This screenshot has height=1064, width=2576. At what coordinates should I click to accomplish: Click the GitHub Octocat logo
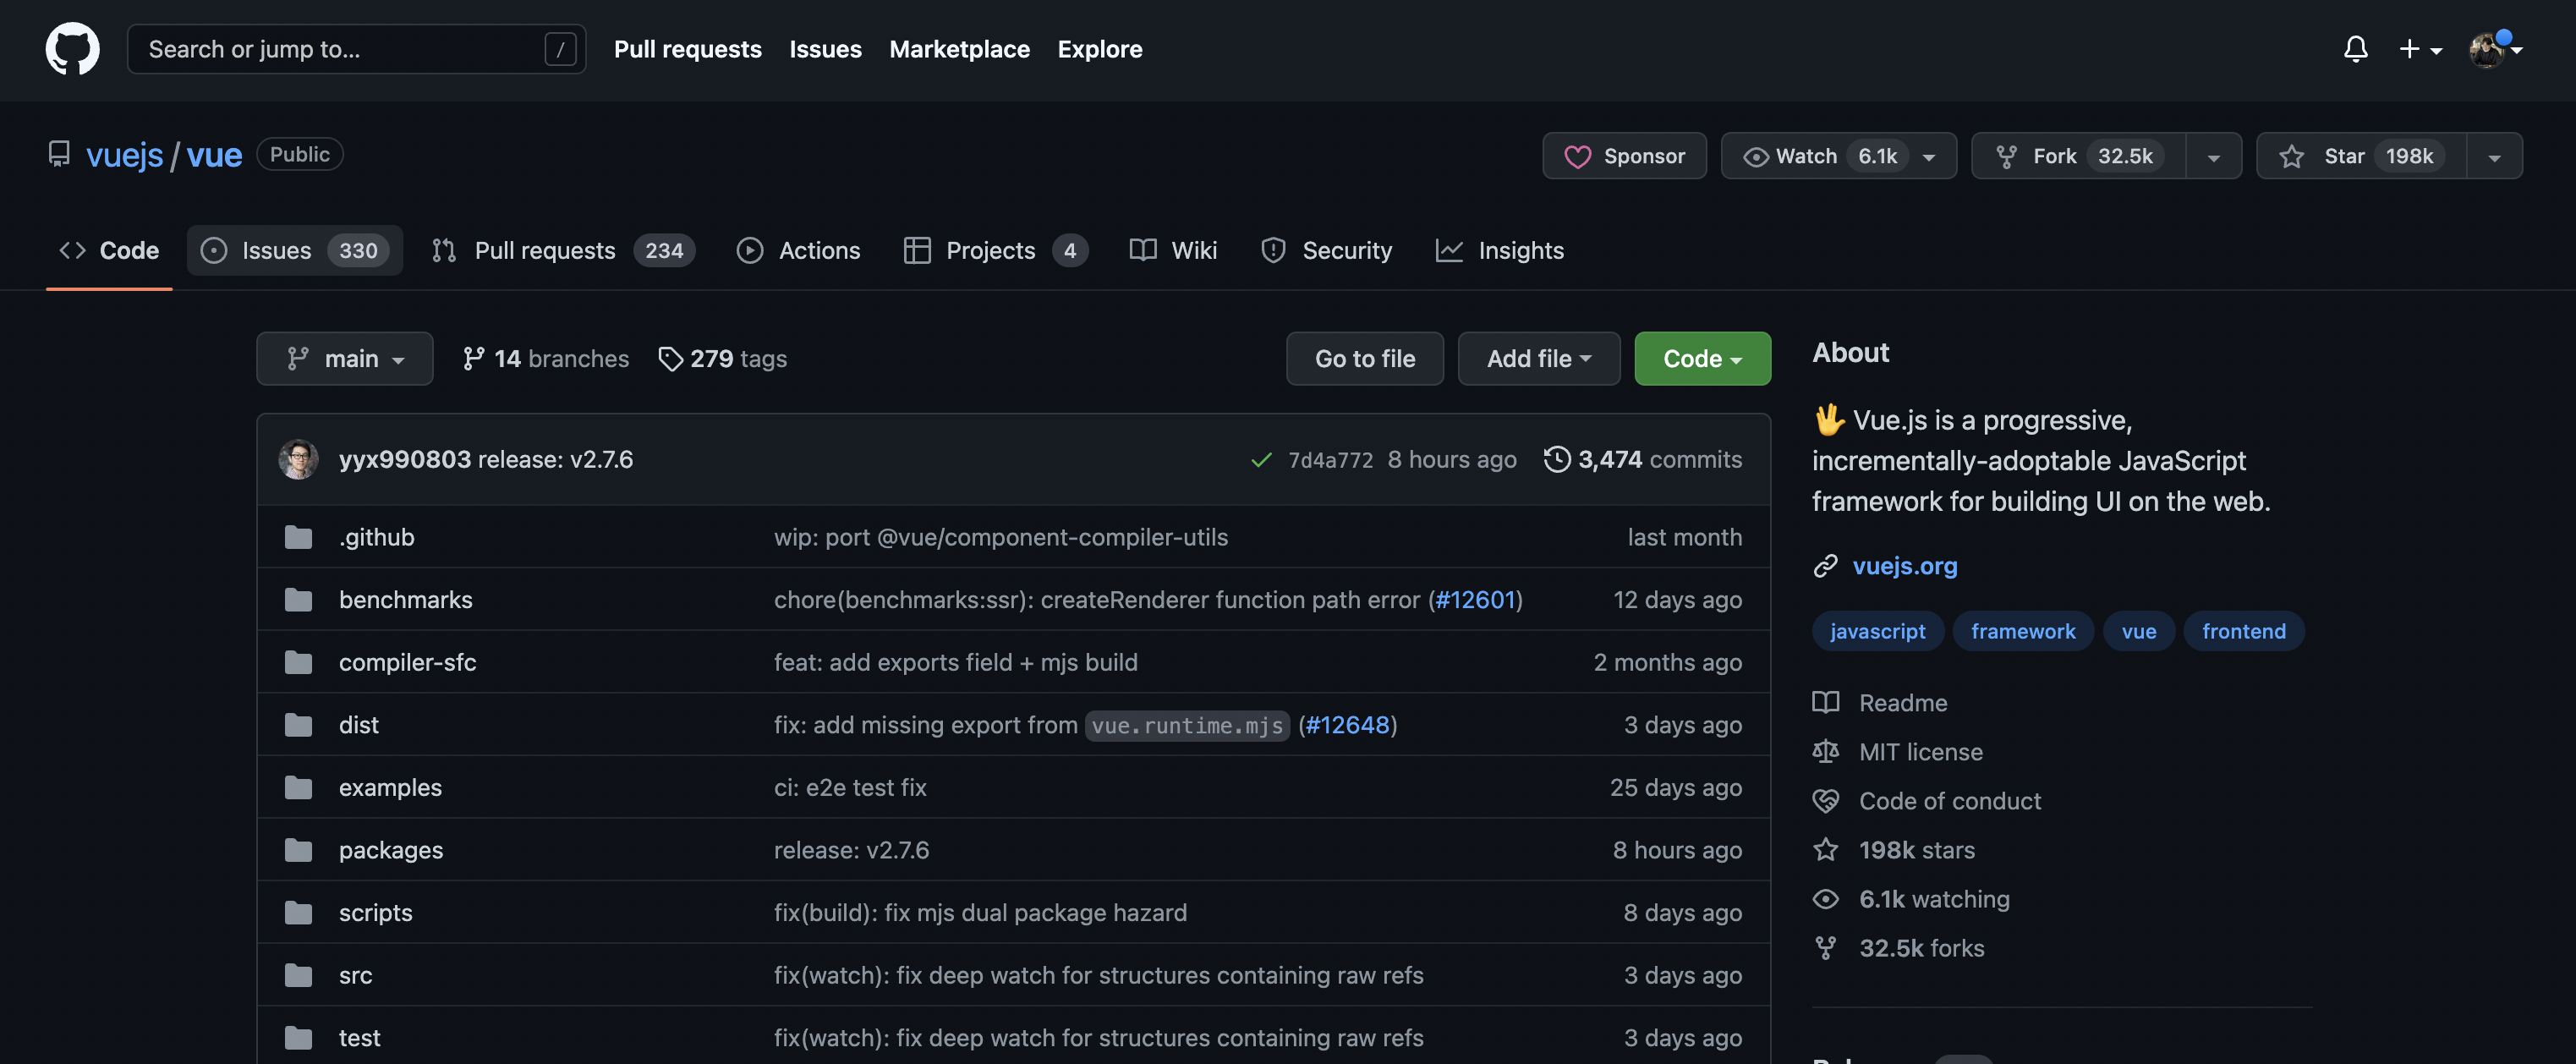[72, 48]
